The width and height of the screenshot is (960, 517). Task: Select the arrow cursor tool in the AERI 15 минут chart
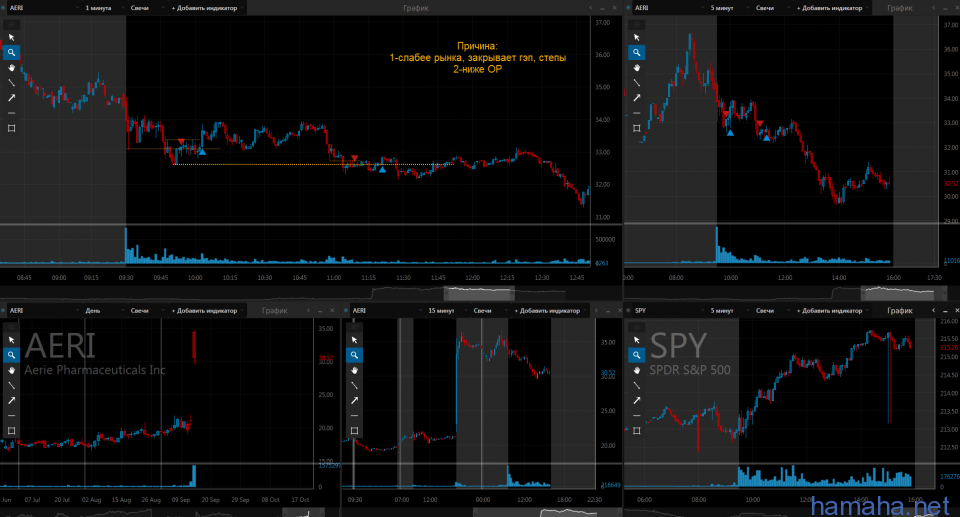click(x=354, y=340)
